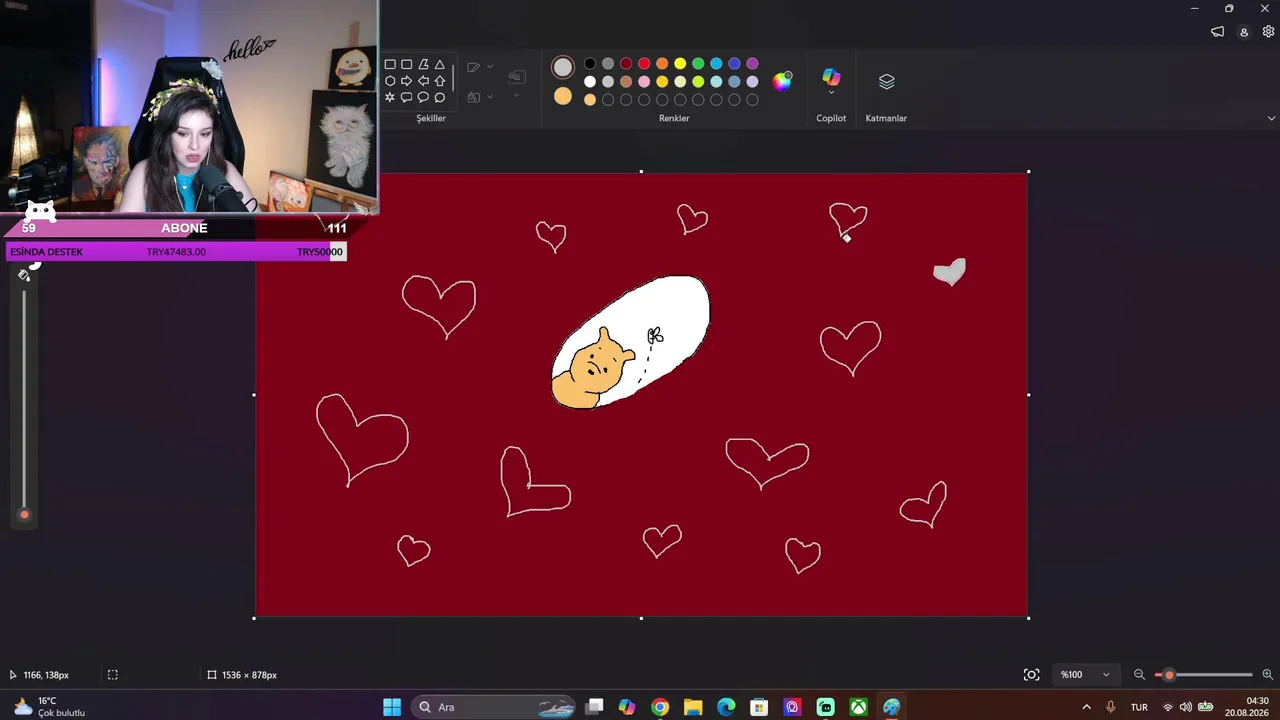This screenshot has height=720, width=1280.
Task: Choose the white color swatch
Action: (590, 82)
